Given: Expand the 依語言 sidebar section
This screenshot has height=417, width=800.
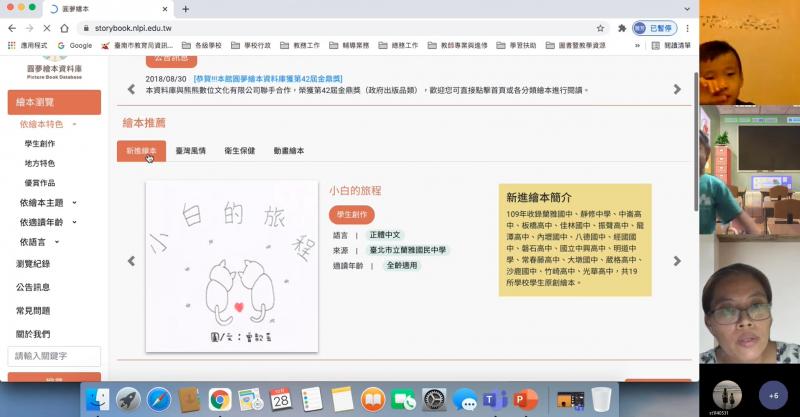Looking at the screenshot, I should pyautogui.click(x=39, y=242).
